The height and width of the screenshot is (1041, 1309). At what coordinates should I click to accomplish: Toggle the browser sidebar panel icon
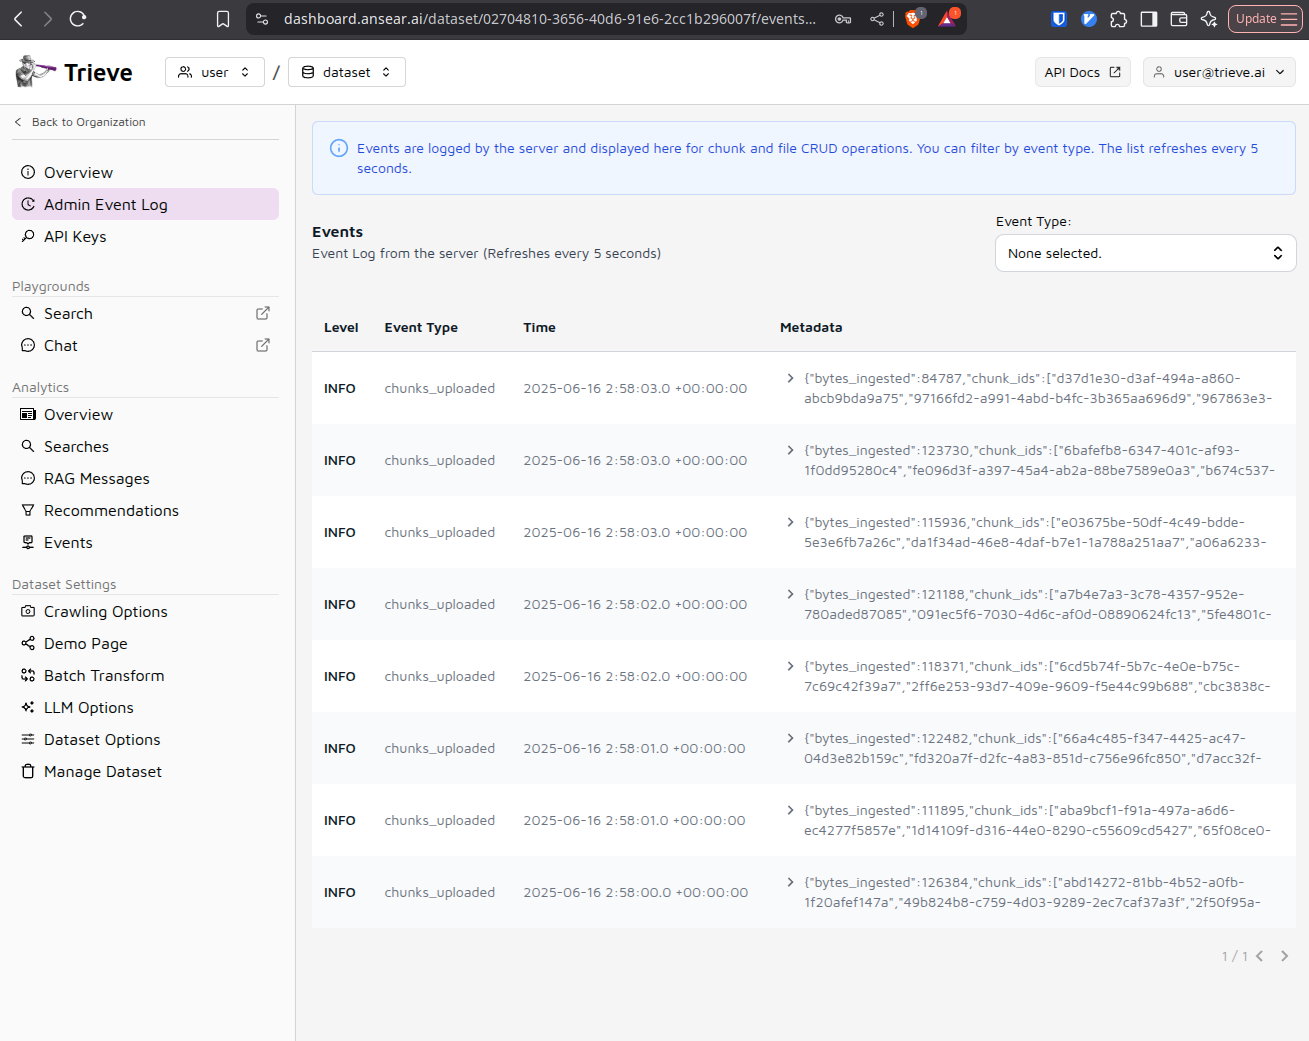click(1149, 19)
